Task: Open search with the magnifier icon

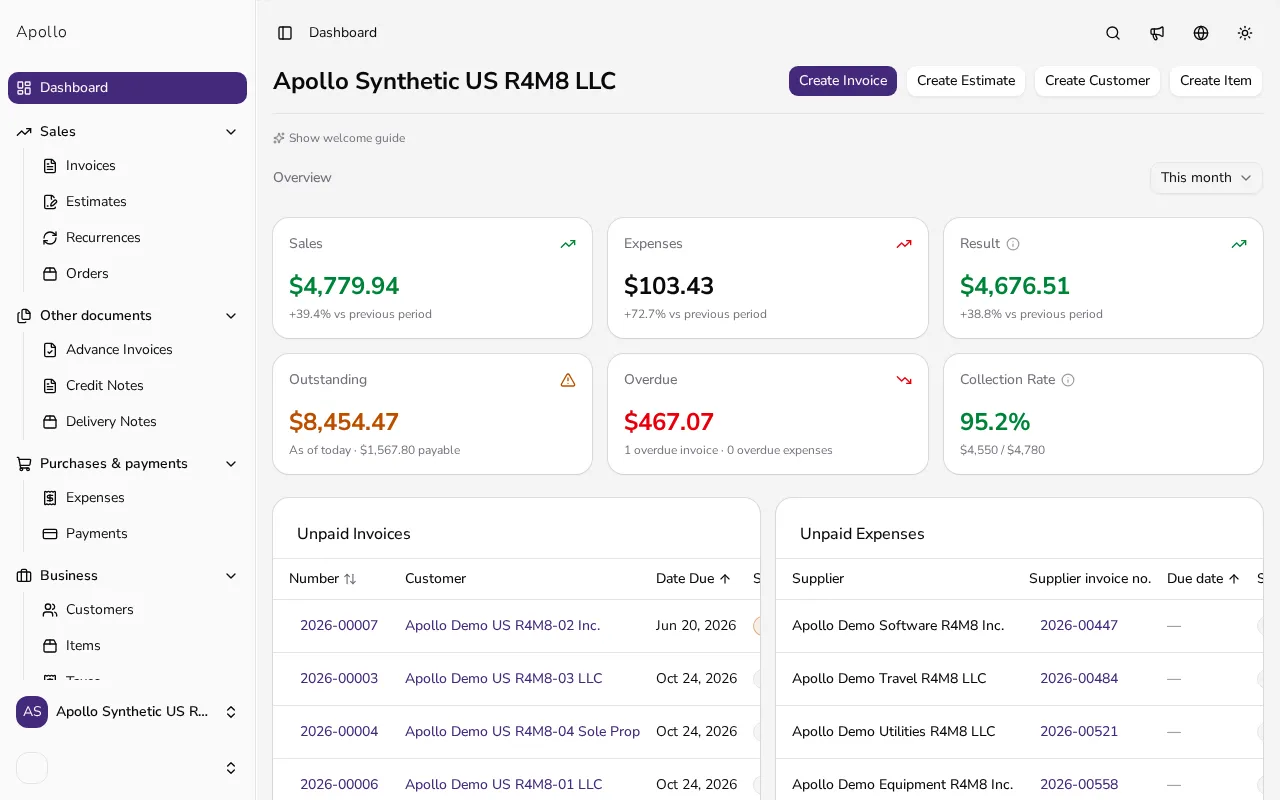Action: click(1113, 33)
